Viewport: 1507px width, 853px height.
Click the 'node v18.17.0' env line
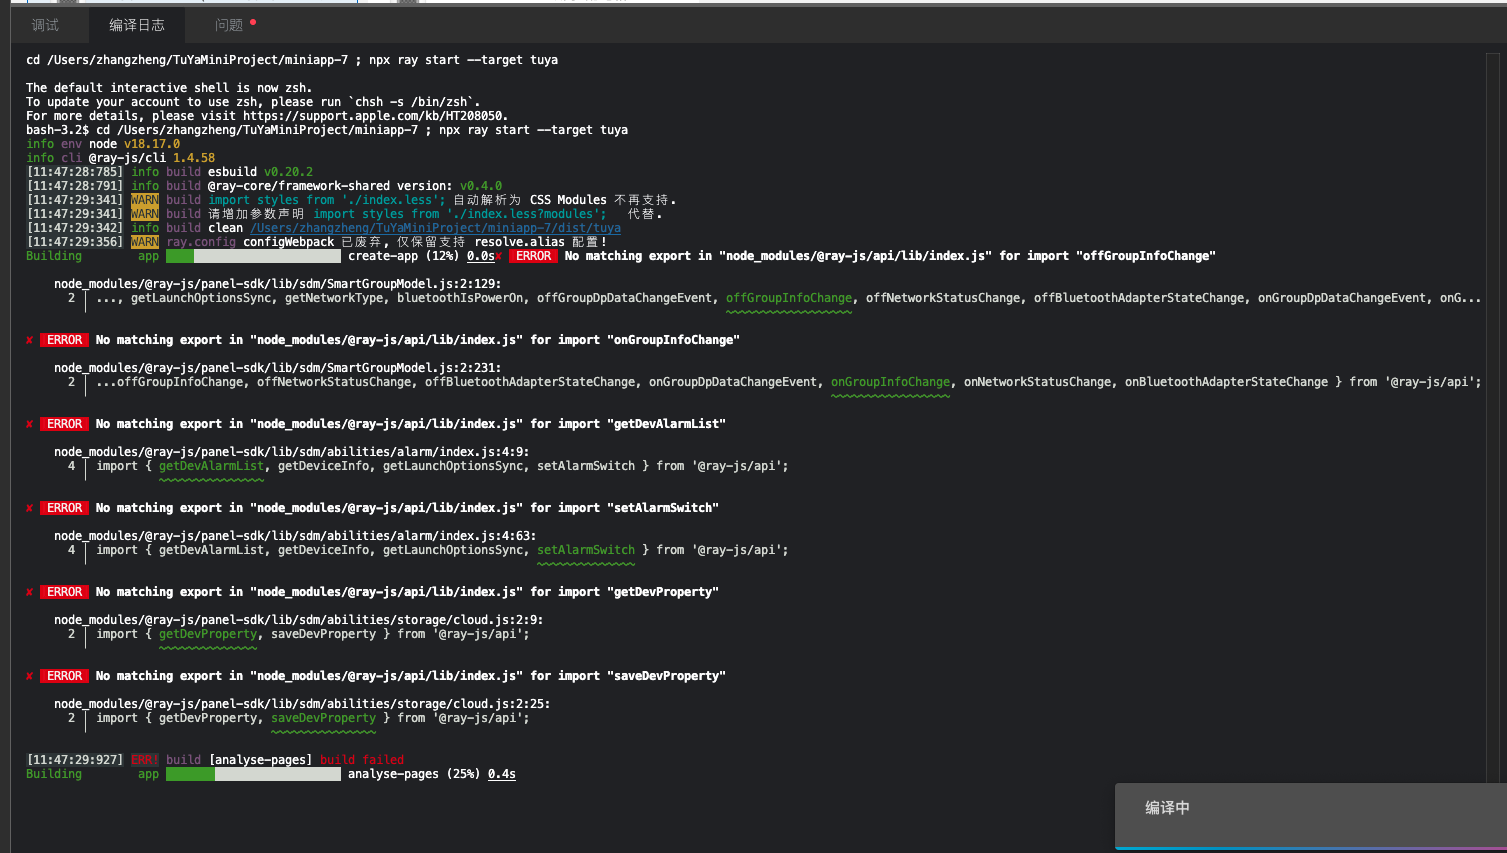(x=134, y=144)
